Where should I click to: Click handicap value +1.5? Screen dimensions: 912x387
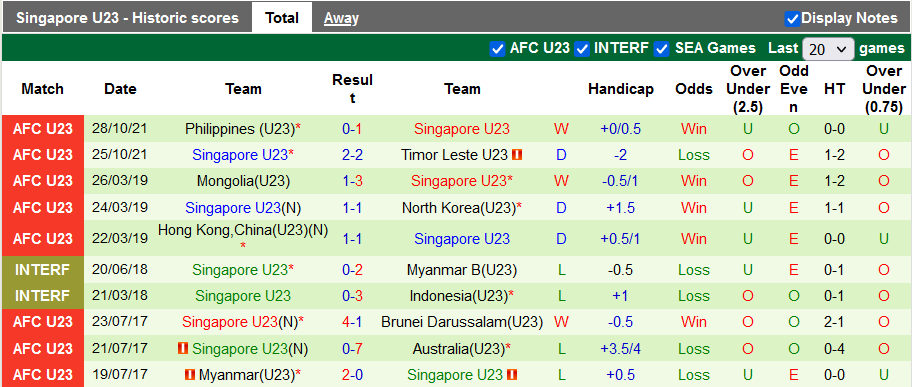621,207
